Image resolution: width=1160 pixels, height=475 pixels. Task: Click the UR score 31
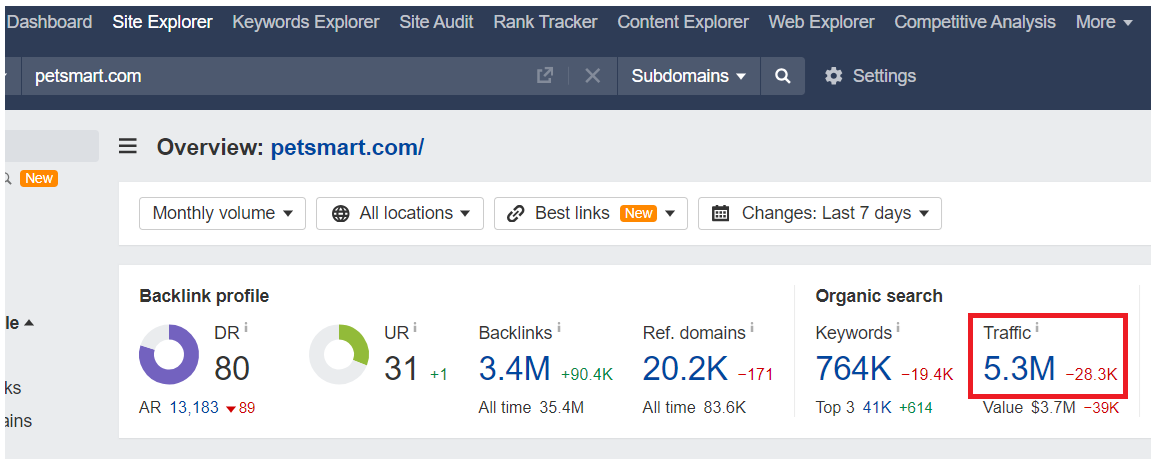tap(401, 368)
